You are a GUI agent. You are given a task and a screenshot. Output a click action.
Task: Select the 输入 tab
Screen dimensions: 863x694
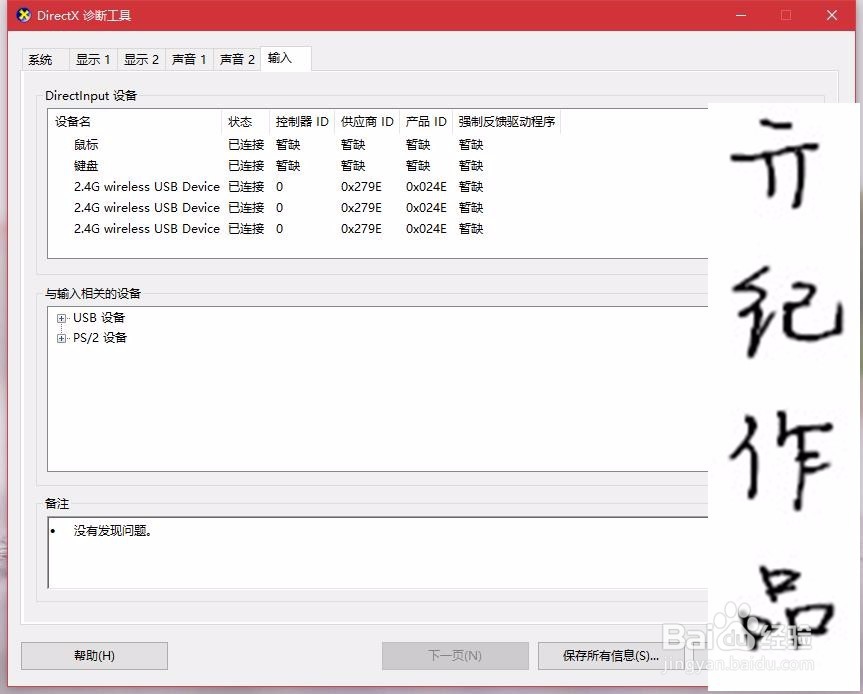286,58
